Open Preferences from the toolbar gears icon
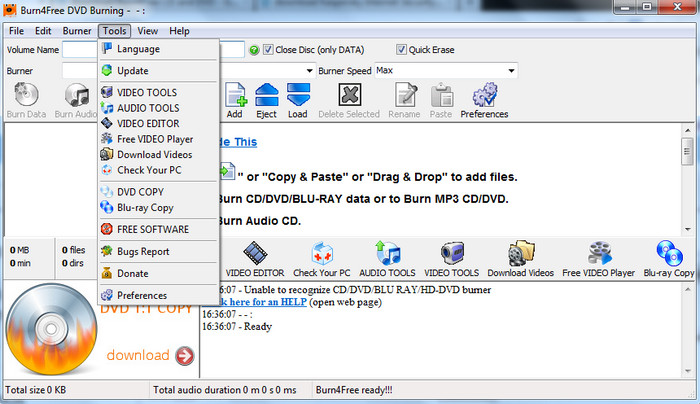700x404 pixels. [x=485, y=94]
